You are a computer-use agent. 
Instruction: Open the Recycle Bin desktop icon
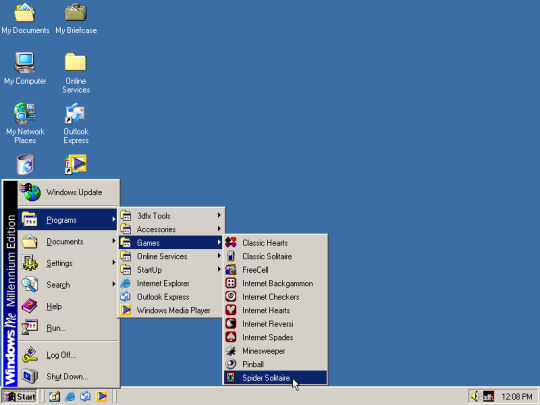pyautogui.click(x=25, y=164)
